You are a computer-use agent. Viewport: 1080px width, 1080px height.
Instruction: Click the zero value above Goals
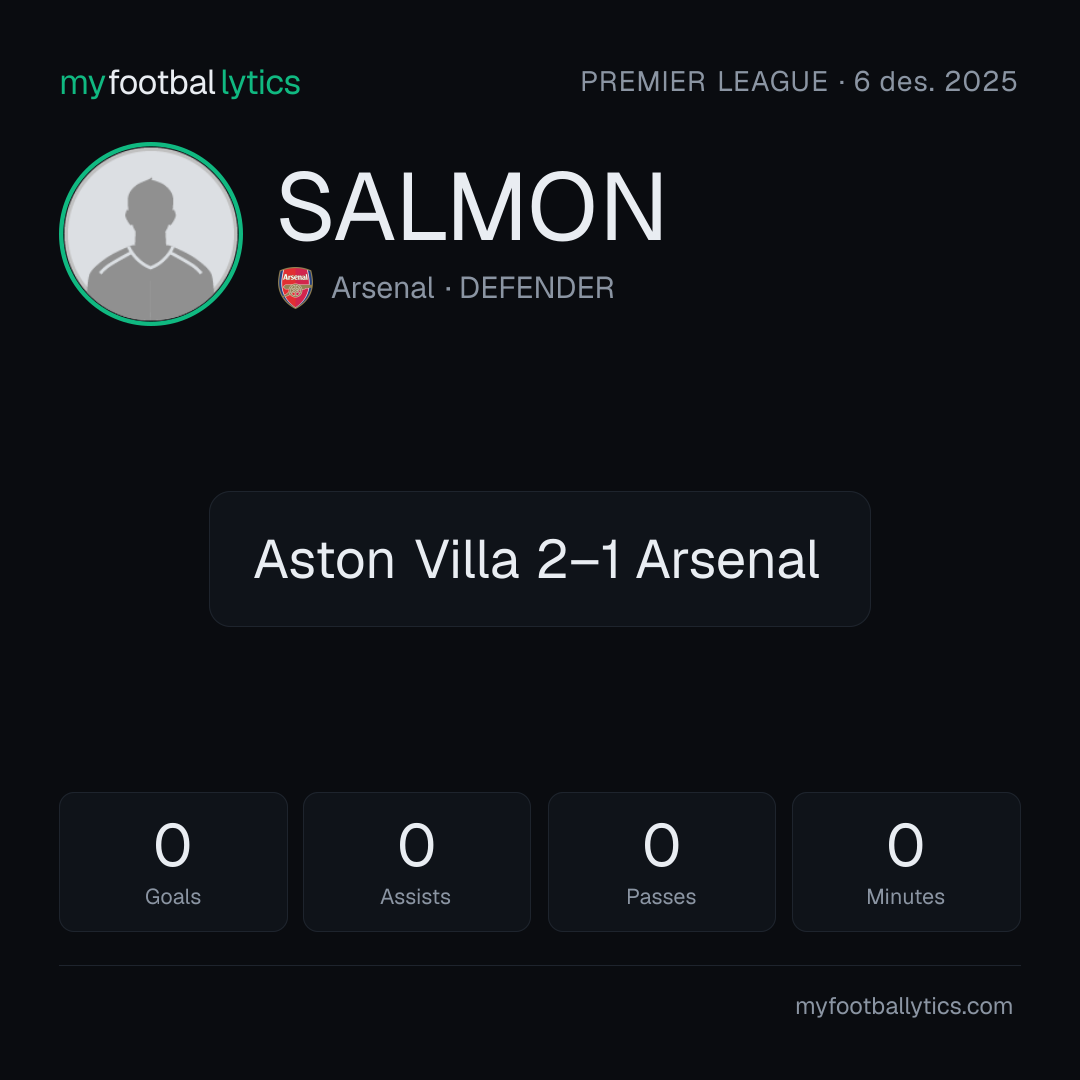click(x=172, y=845)
